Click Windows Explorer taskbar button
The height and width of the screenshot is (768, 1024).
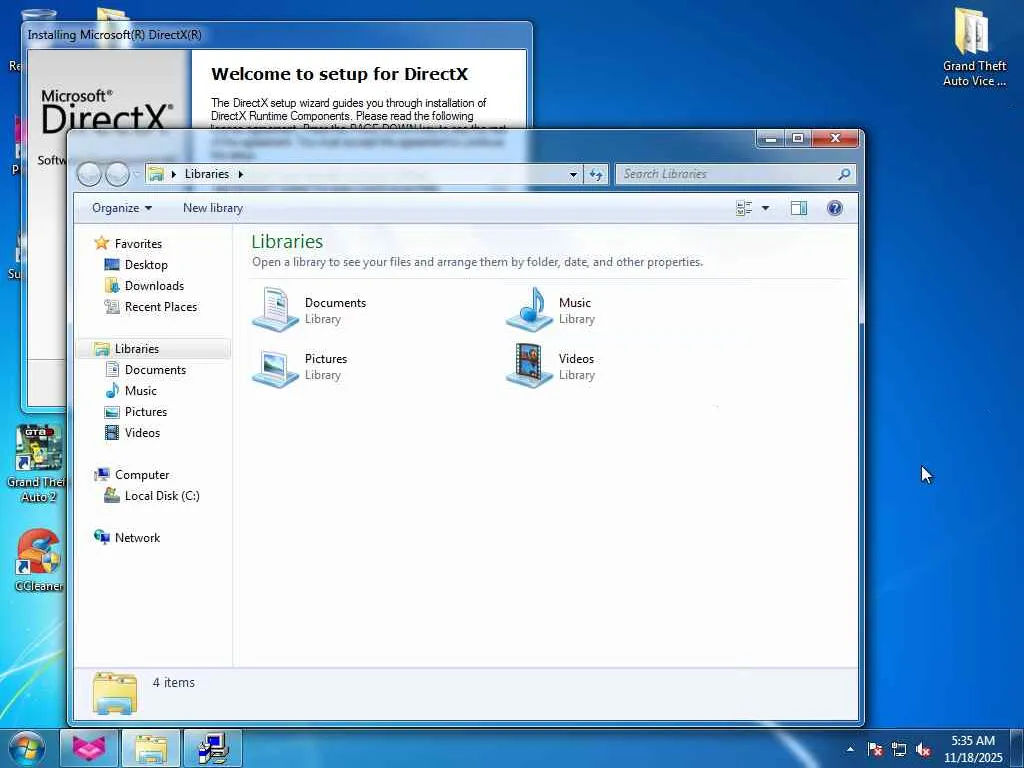click(x=151, y=748)
